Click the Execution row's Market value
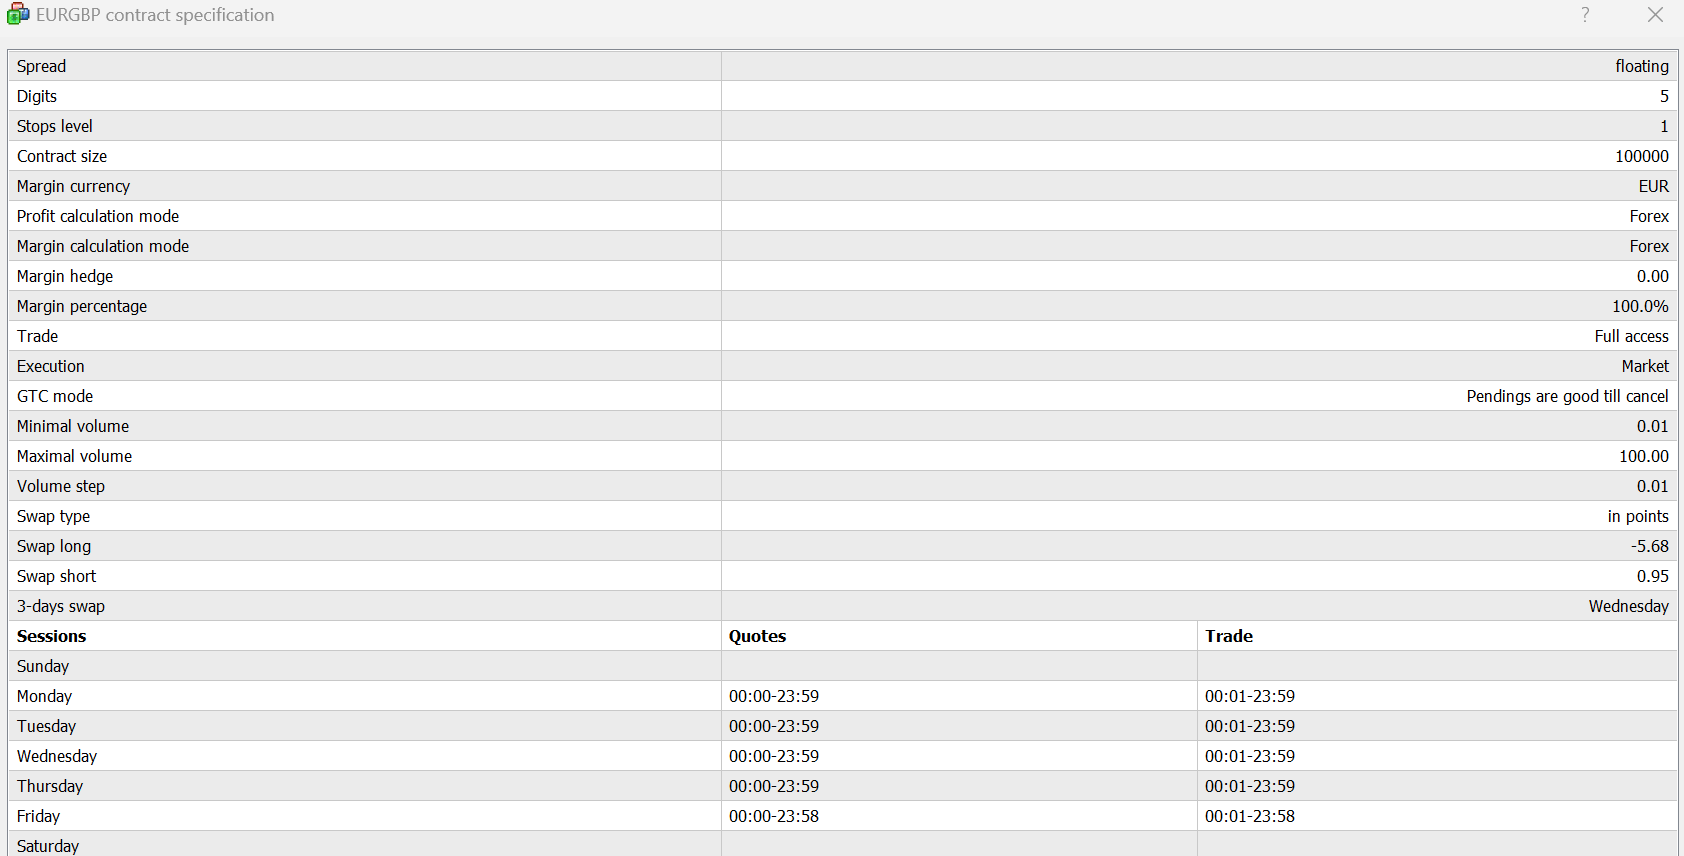Viewport: 1684px width, 856px height. tap(1644, 366)
